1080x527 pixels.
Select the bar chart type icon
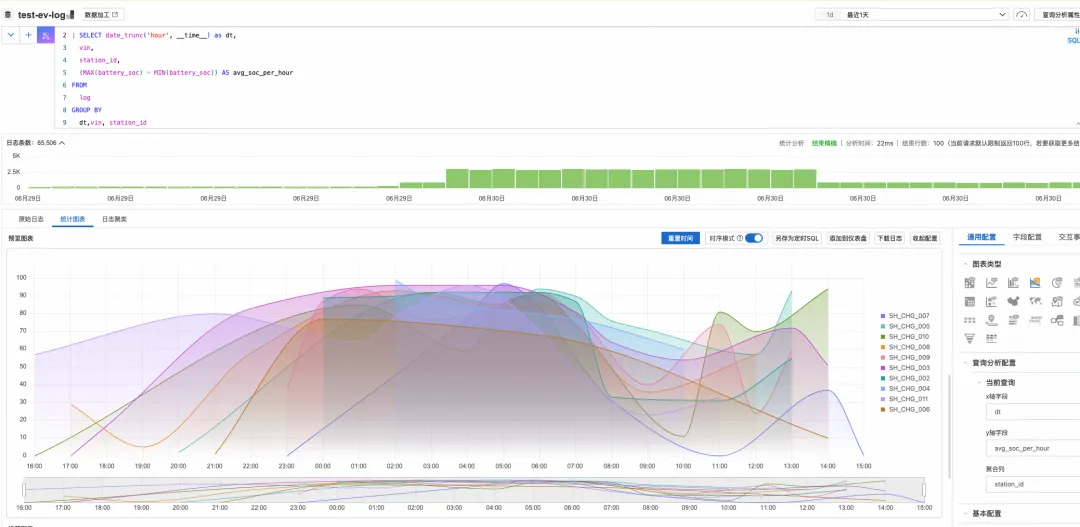click(x=1012, y=282)
